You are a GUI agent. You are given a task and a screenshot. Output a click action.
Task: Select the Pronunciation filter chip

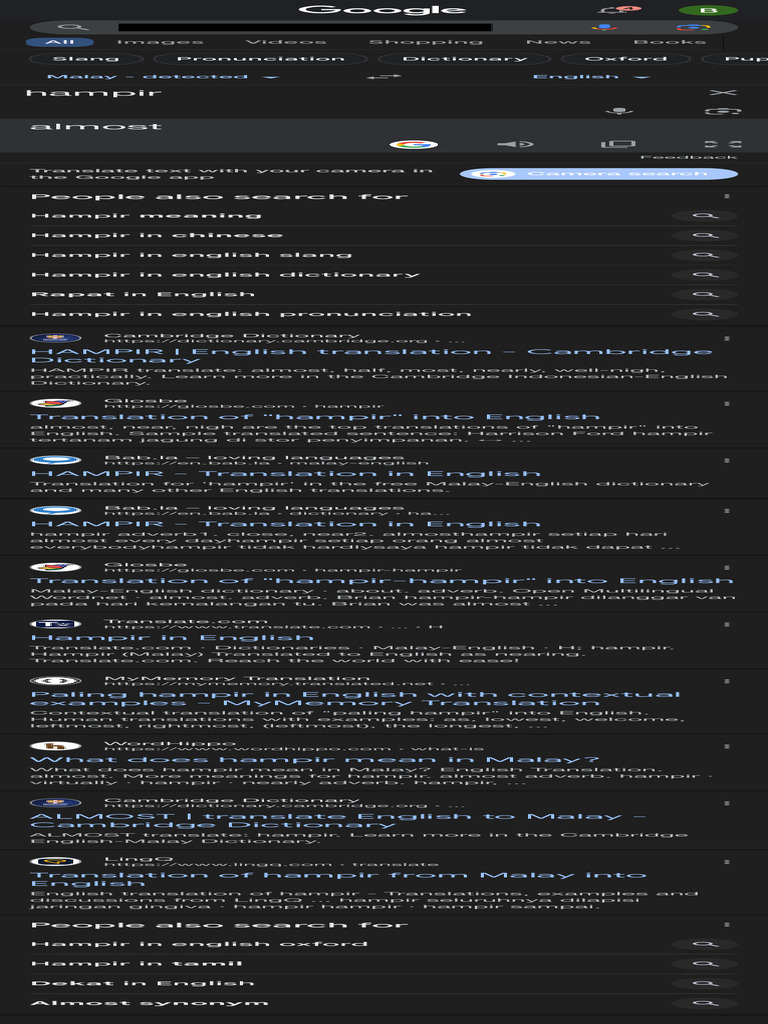(261, 59)
